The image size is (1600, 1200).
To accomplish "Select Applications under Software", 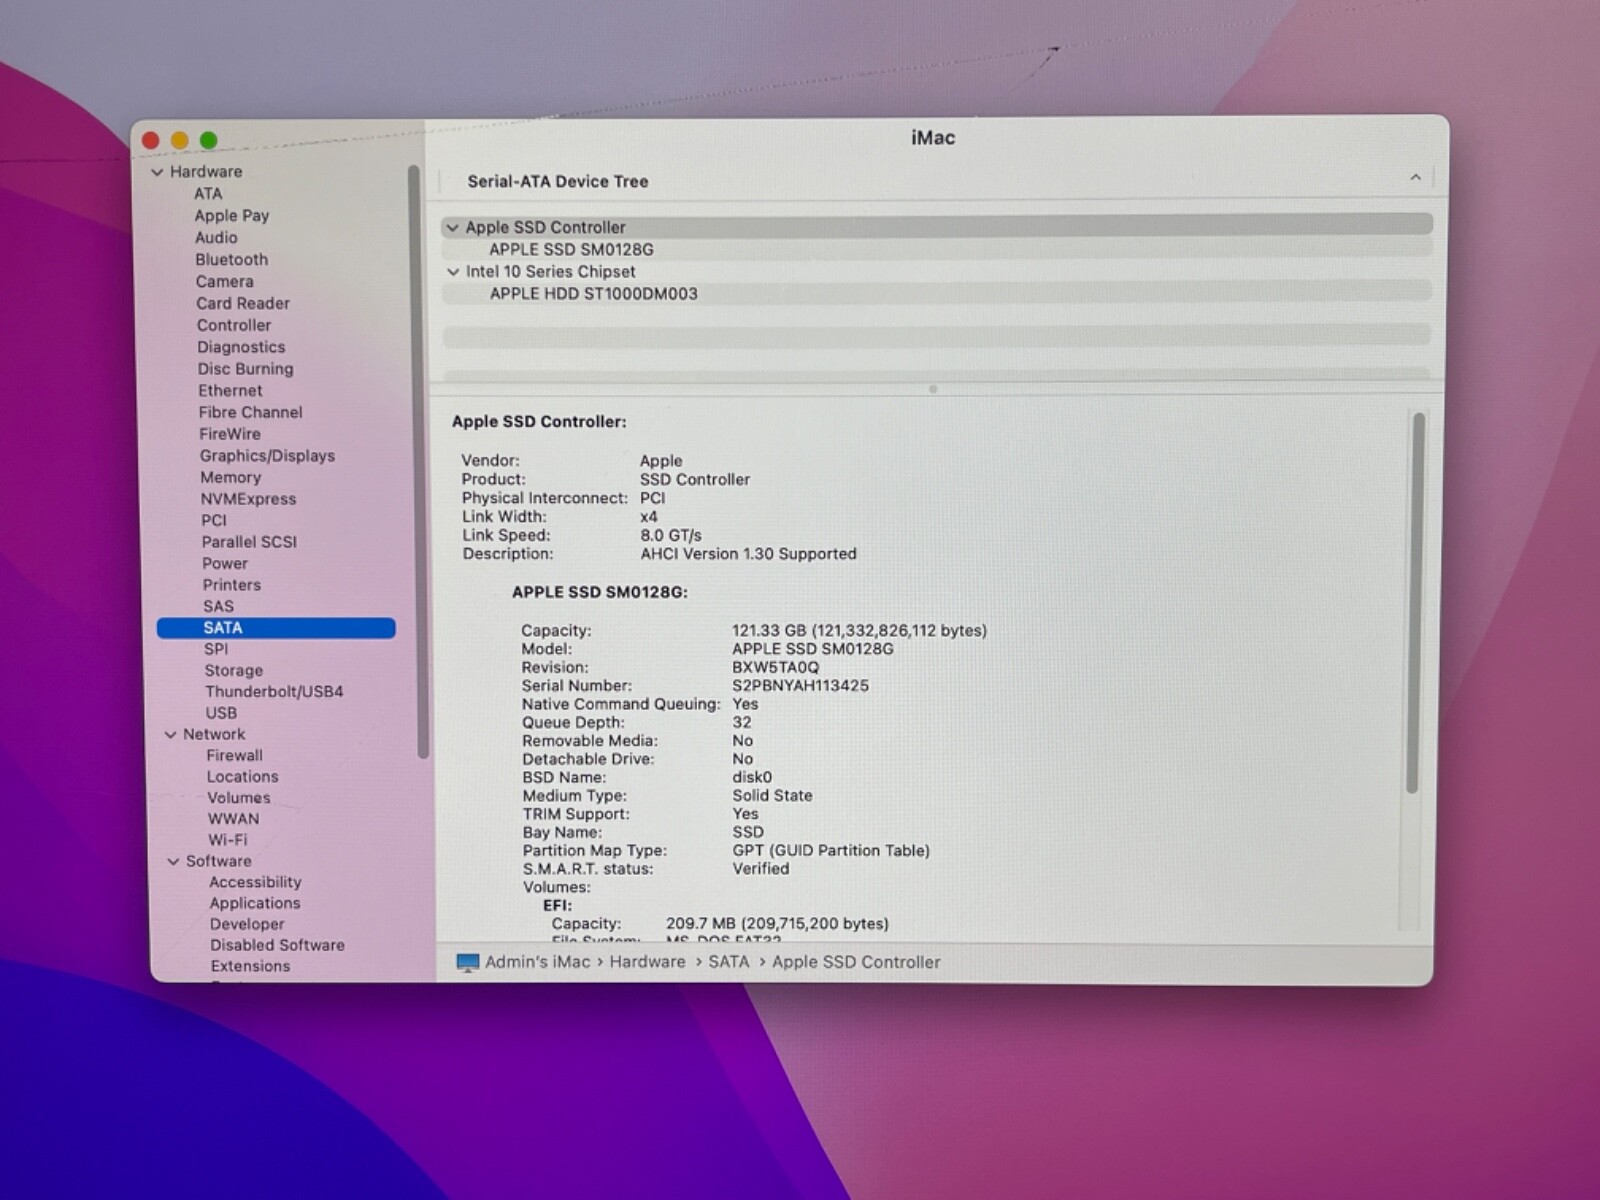I will pyautogui.click(x=255, y=903).
